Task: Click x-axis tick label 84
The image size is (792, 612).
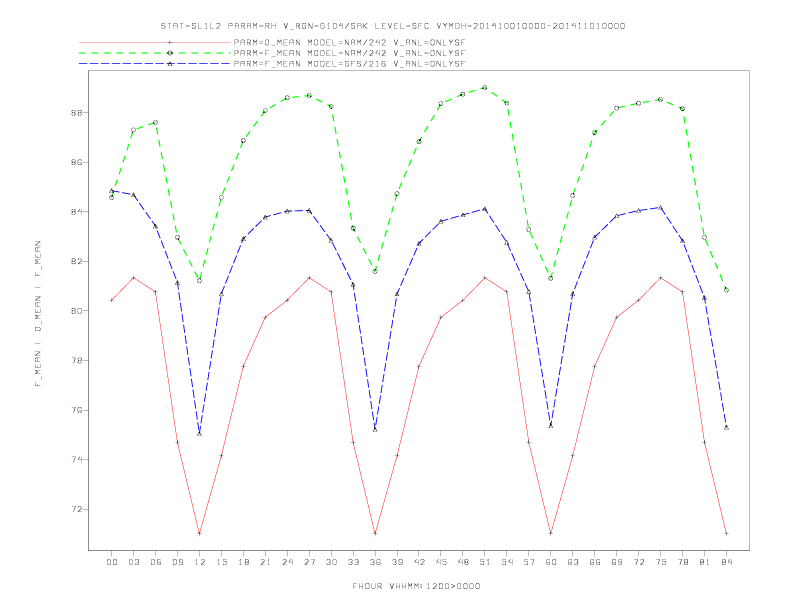Action: coord(726,562)
